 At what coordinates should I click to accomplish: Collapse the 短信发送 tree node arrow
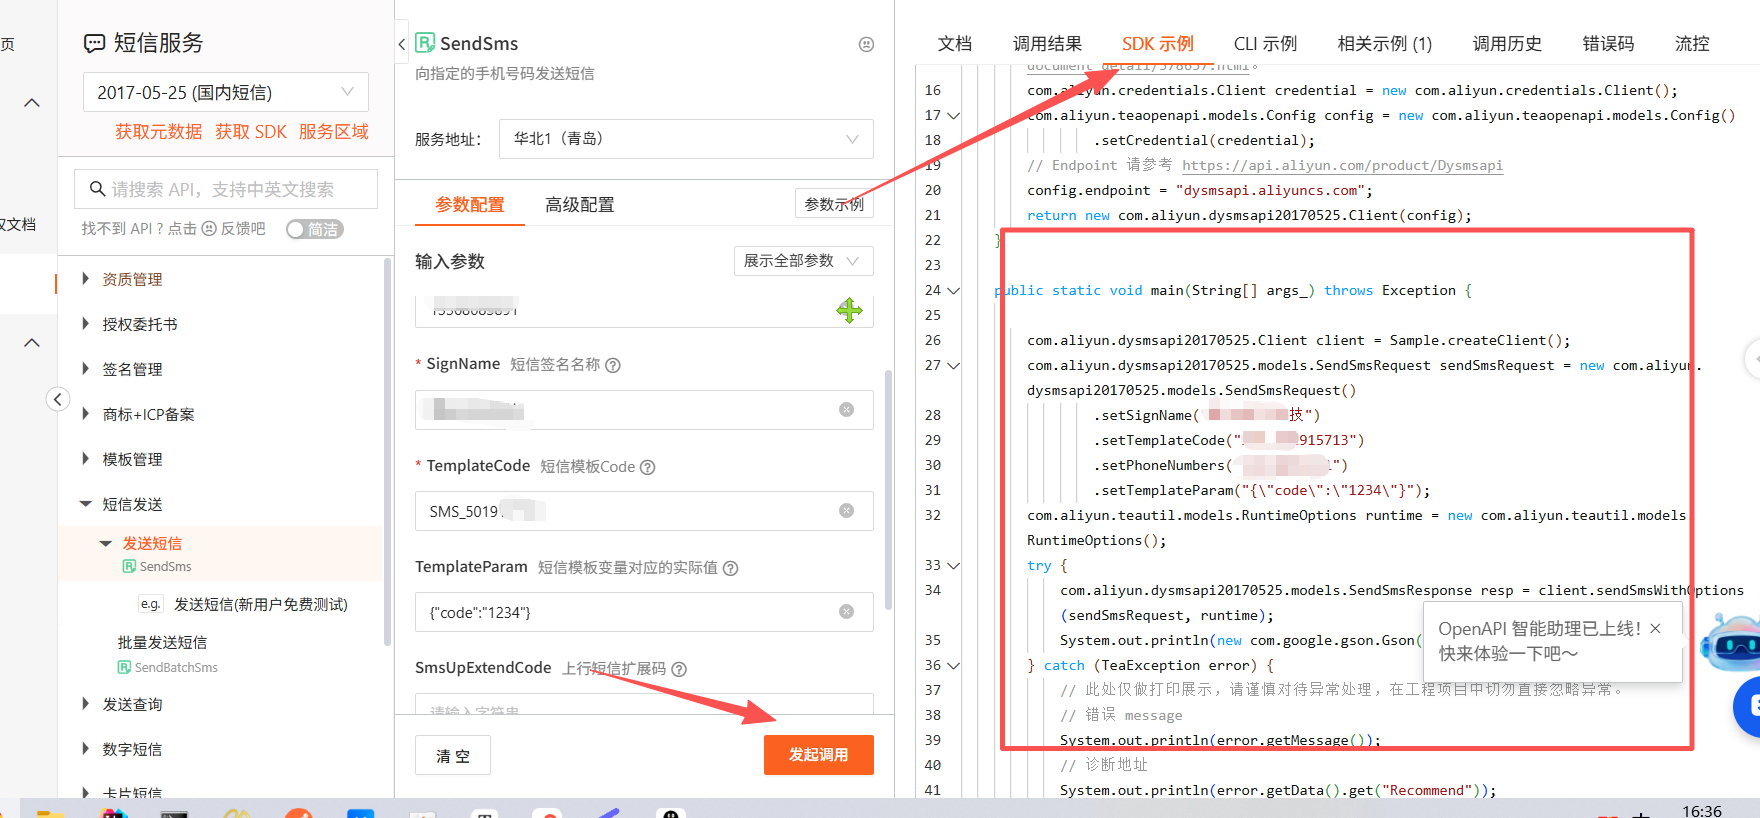(x=86, y=504)
